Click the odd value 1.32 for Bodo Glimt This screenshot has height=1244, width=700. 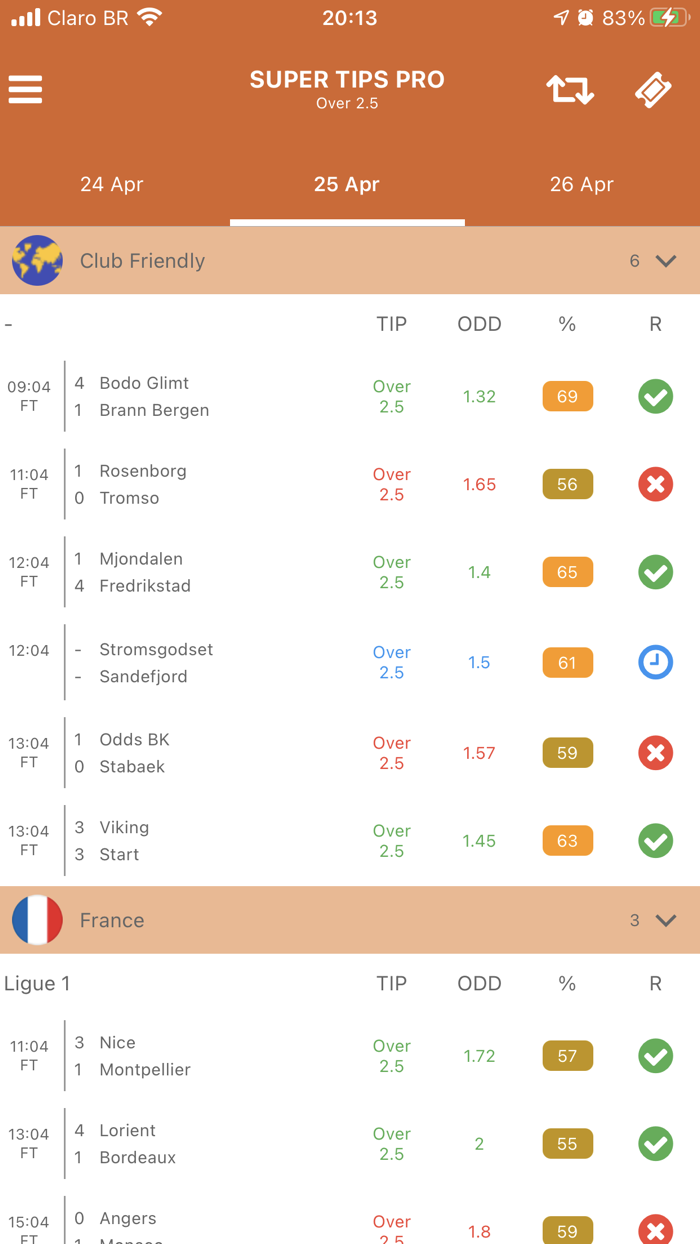479,396
